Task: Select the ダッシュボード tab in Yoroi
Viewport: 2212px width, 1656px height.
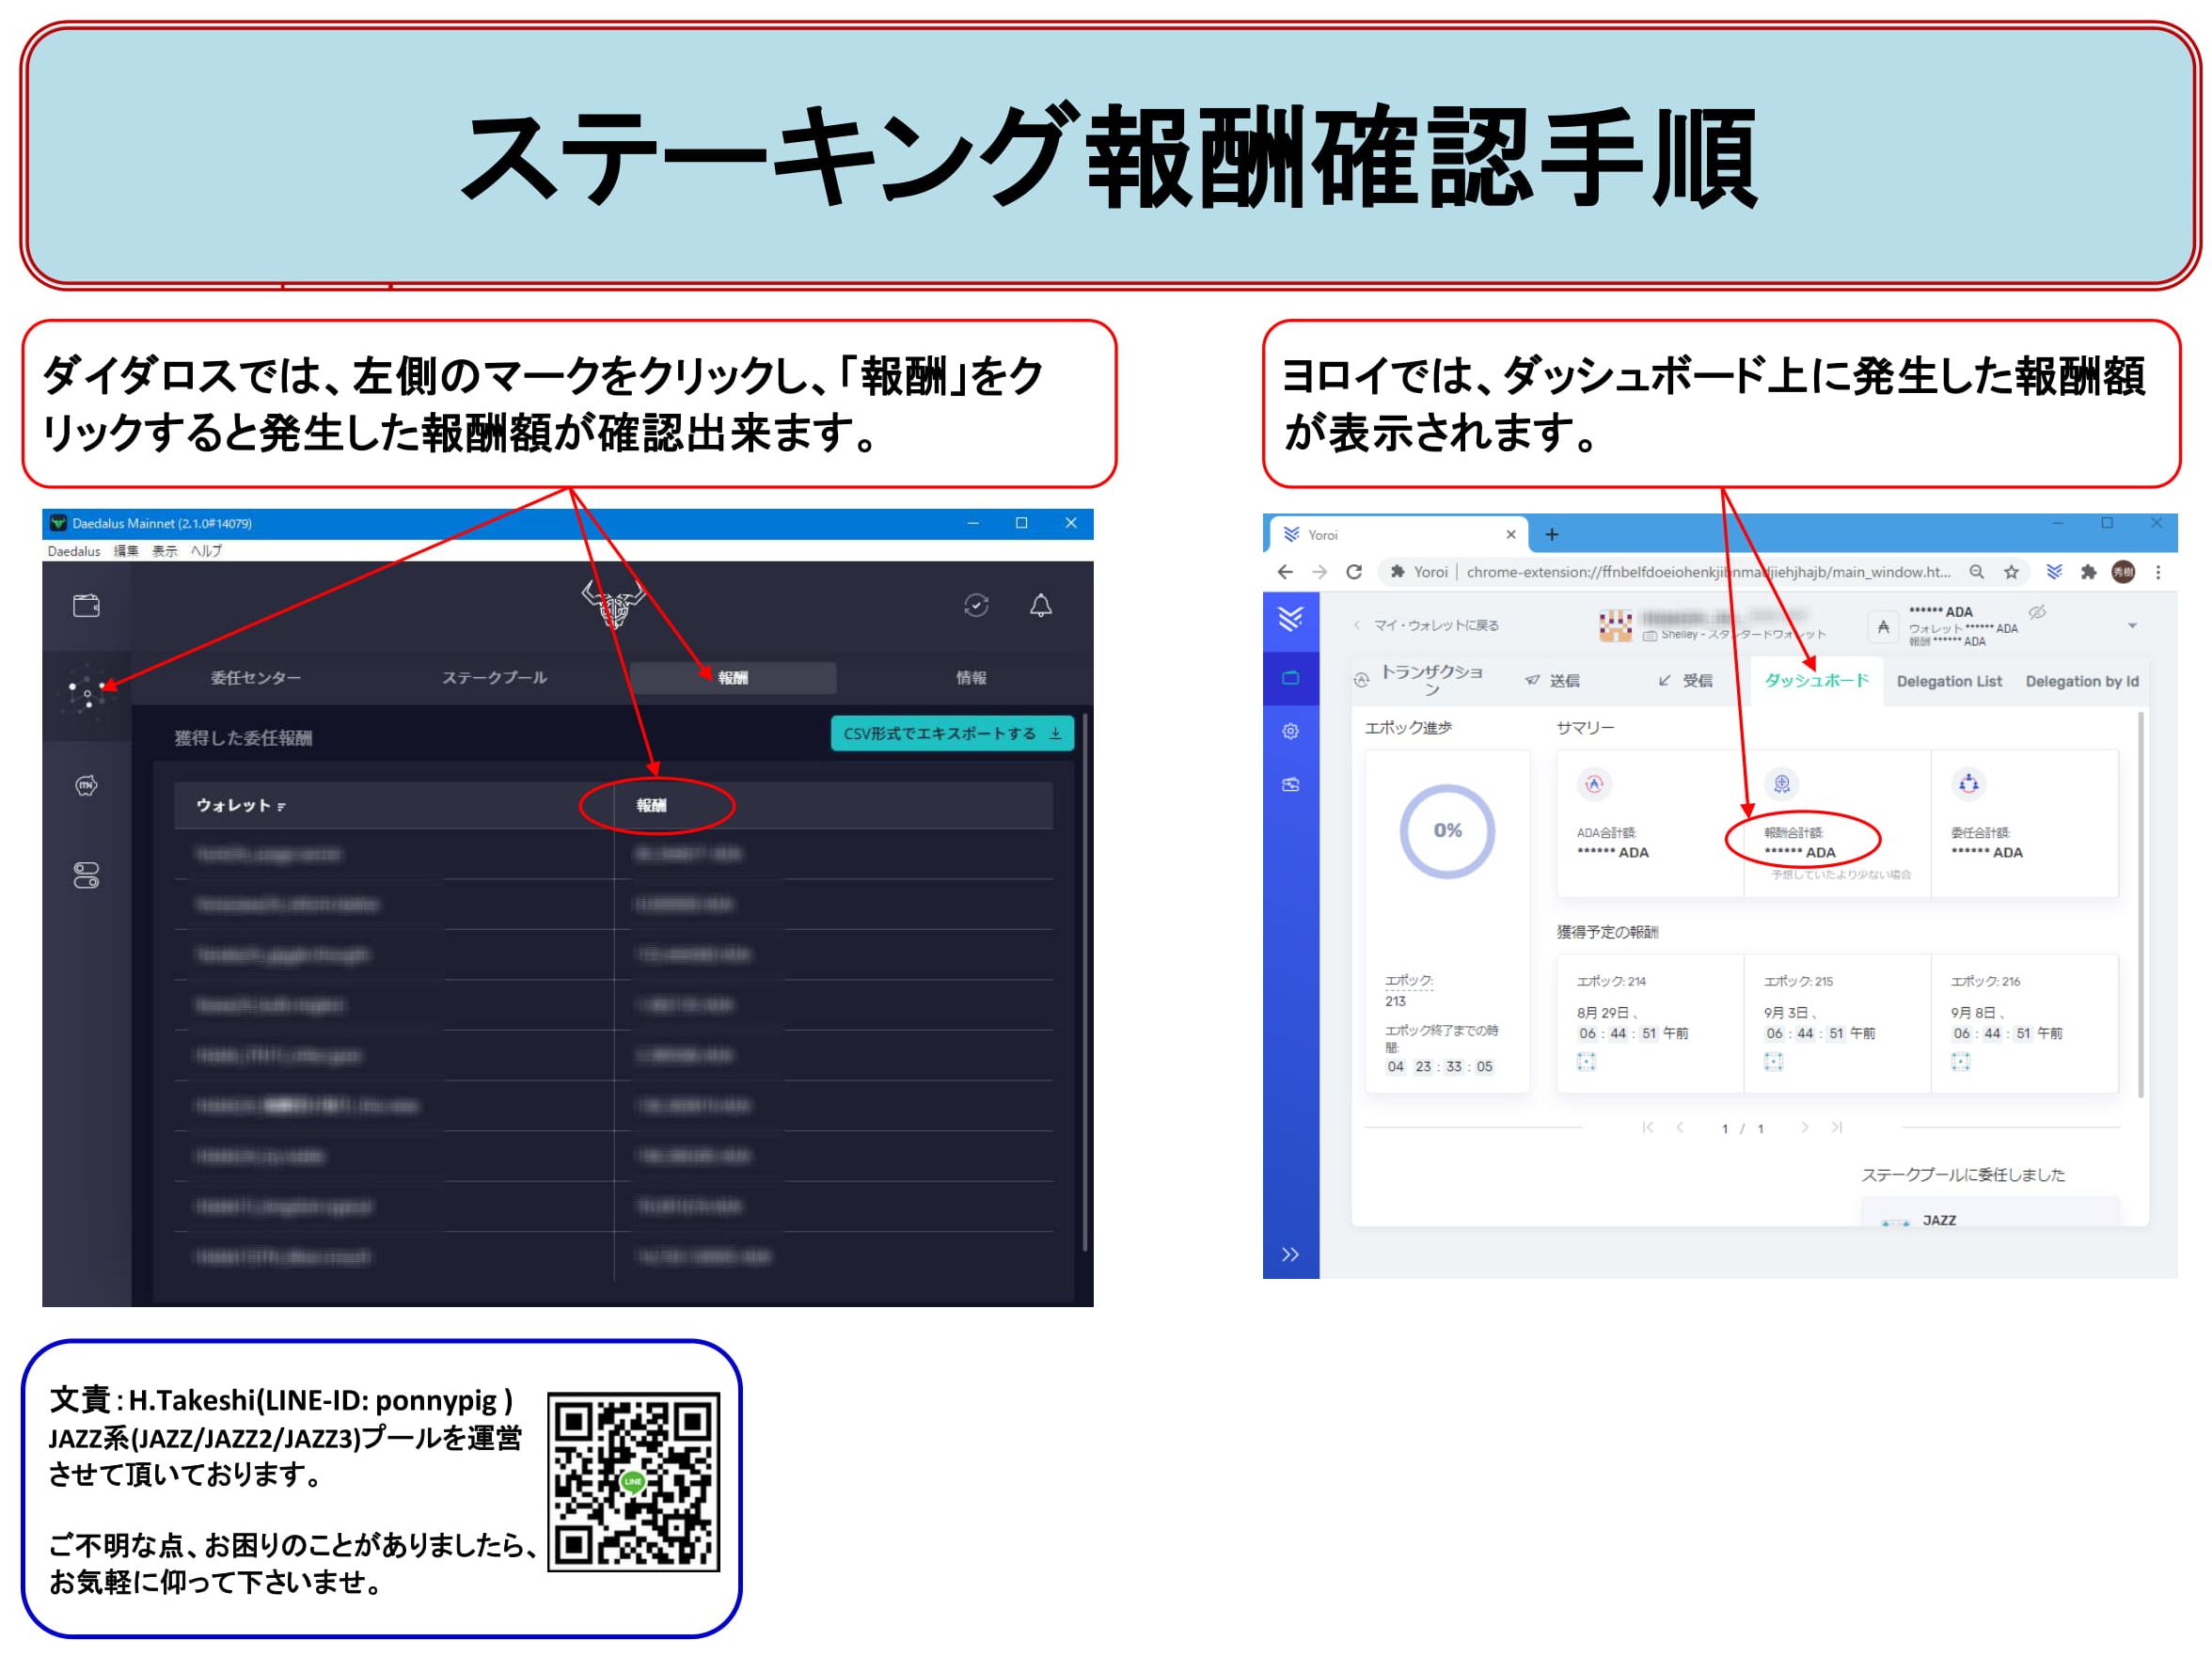Action: [x=1816, y=680]
